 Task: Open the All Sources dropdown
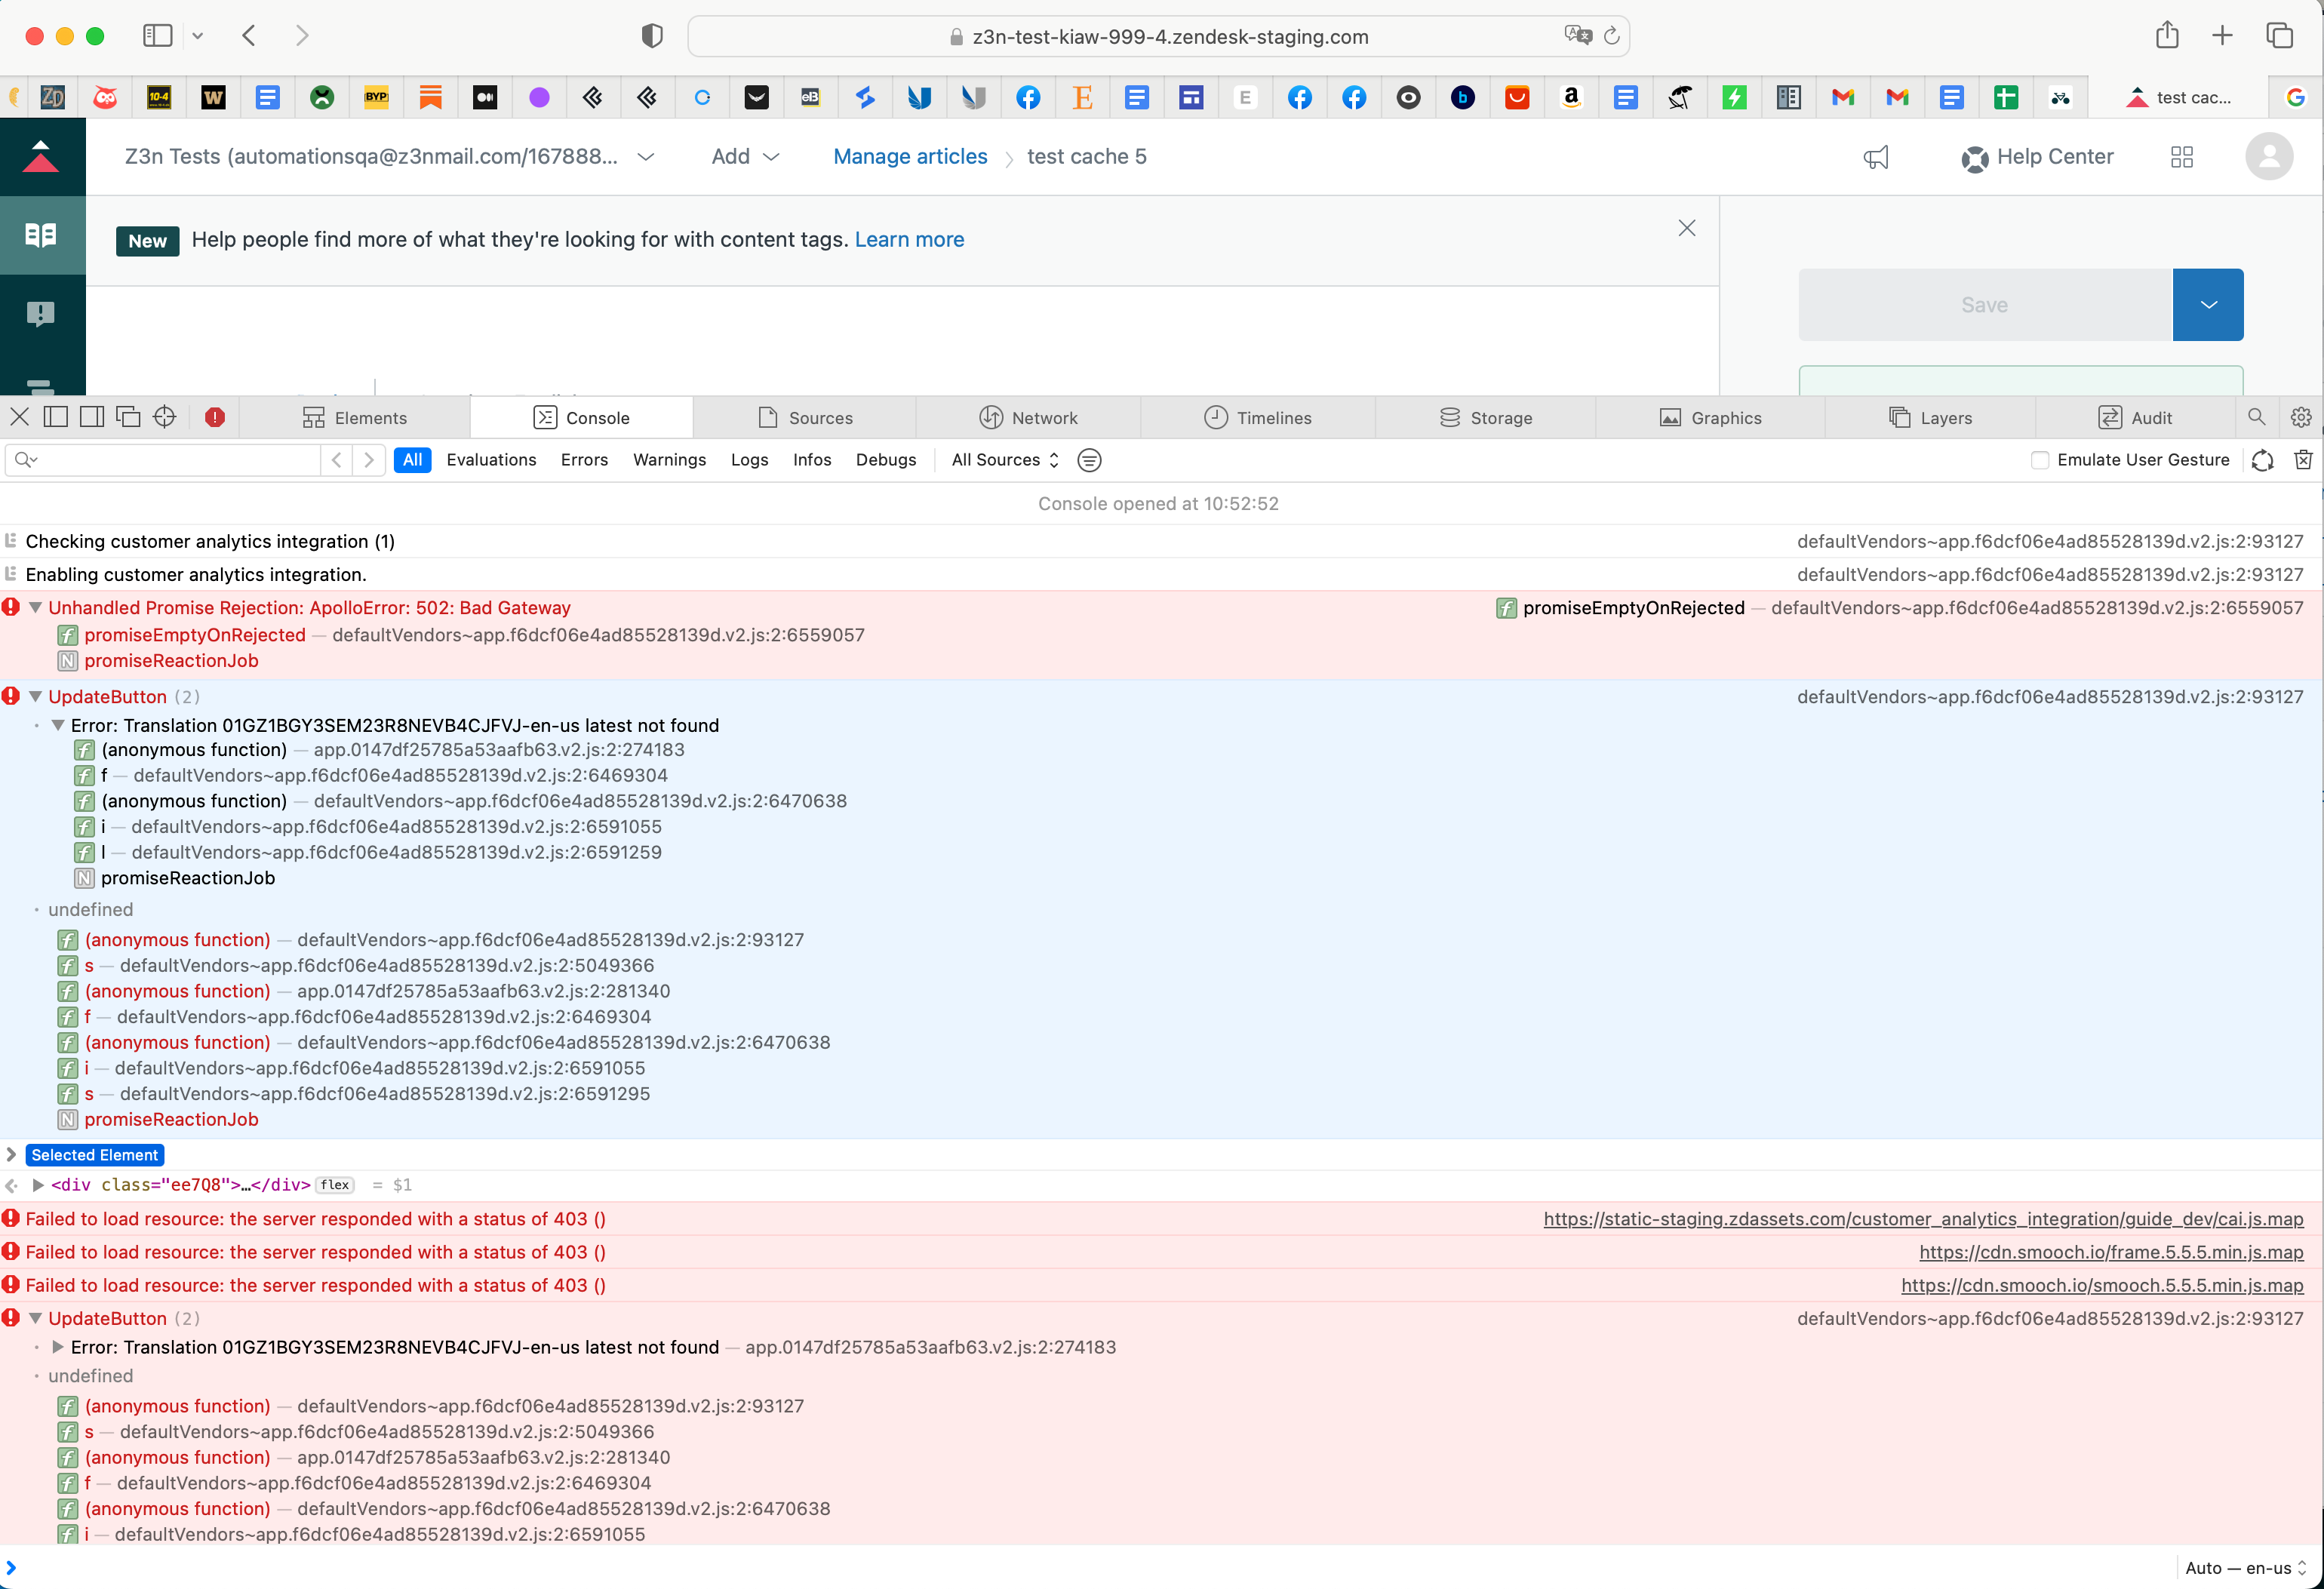coord(1004,460)
